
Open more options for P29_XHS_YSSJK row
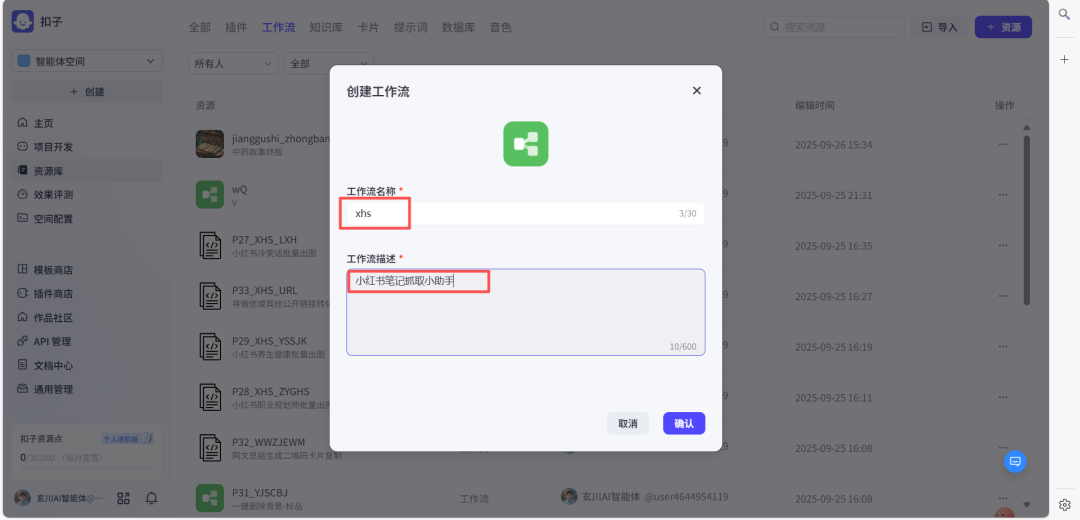coord(1004,346)
